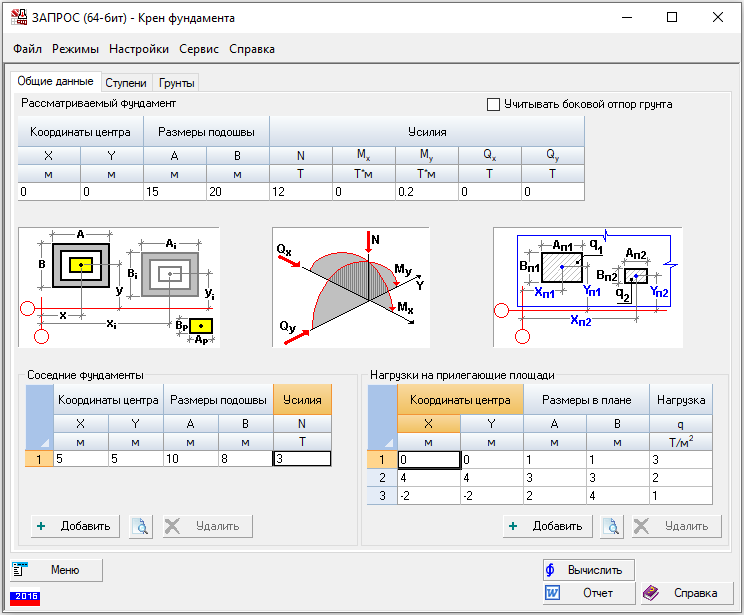This screenshot has height=615, width=744.
Task: Open the Режимы menu
Action: pyautogui.click(x=75, y=49)
